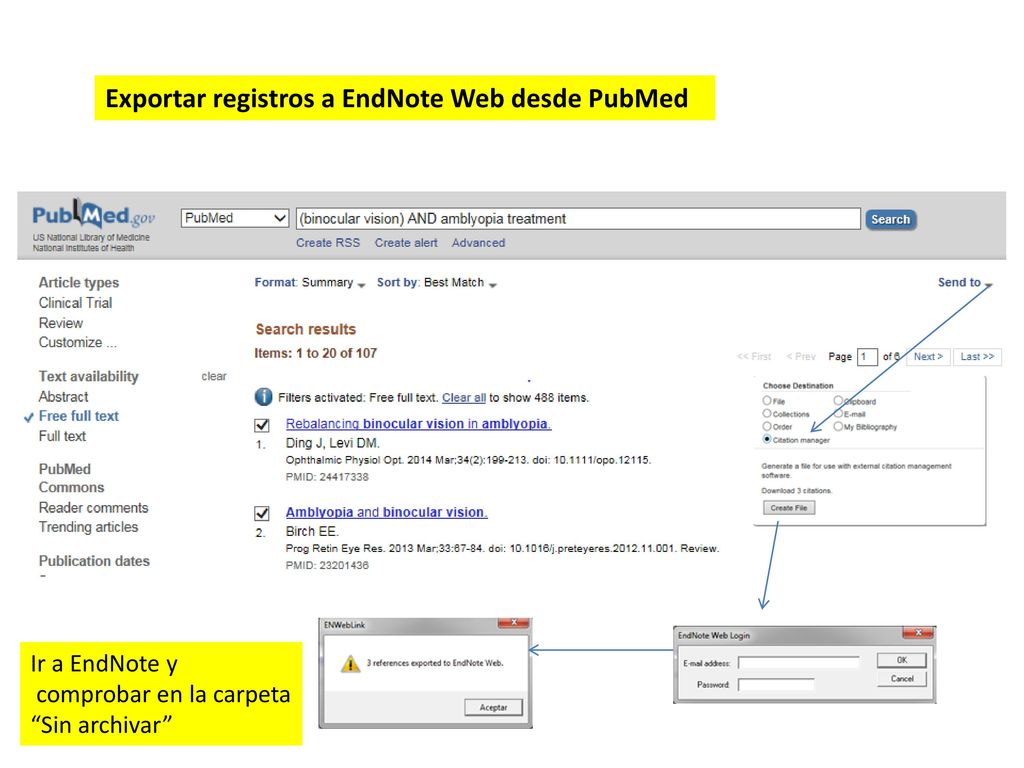
Task: Click in the PubMed search query field
Action: [578, 219]
